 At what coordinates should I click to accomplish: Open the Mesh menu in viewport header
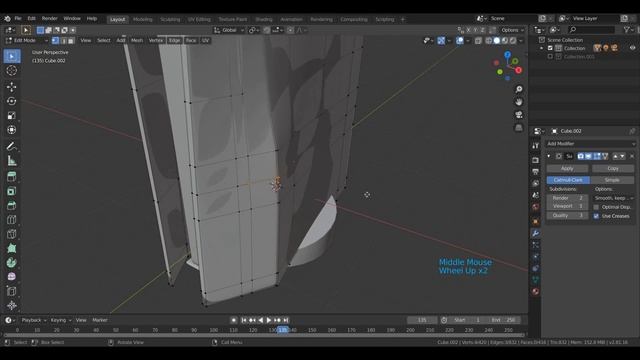pyautogui.click(x=137, y=40)
